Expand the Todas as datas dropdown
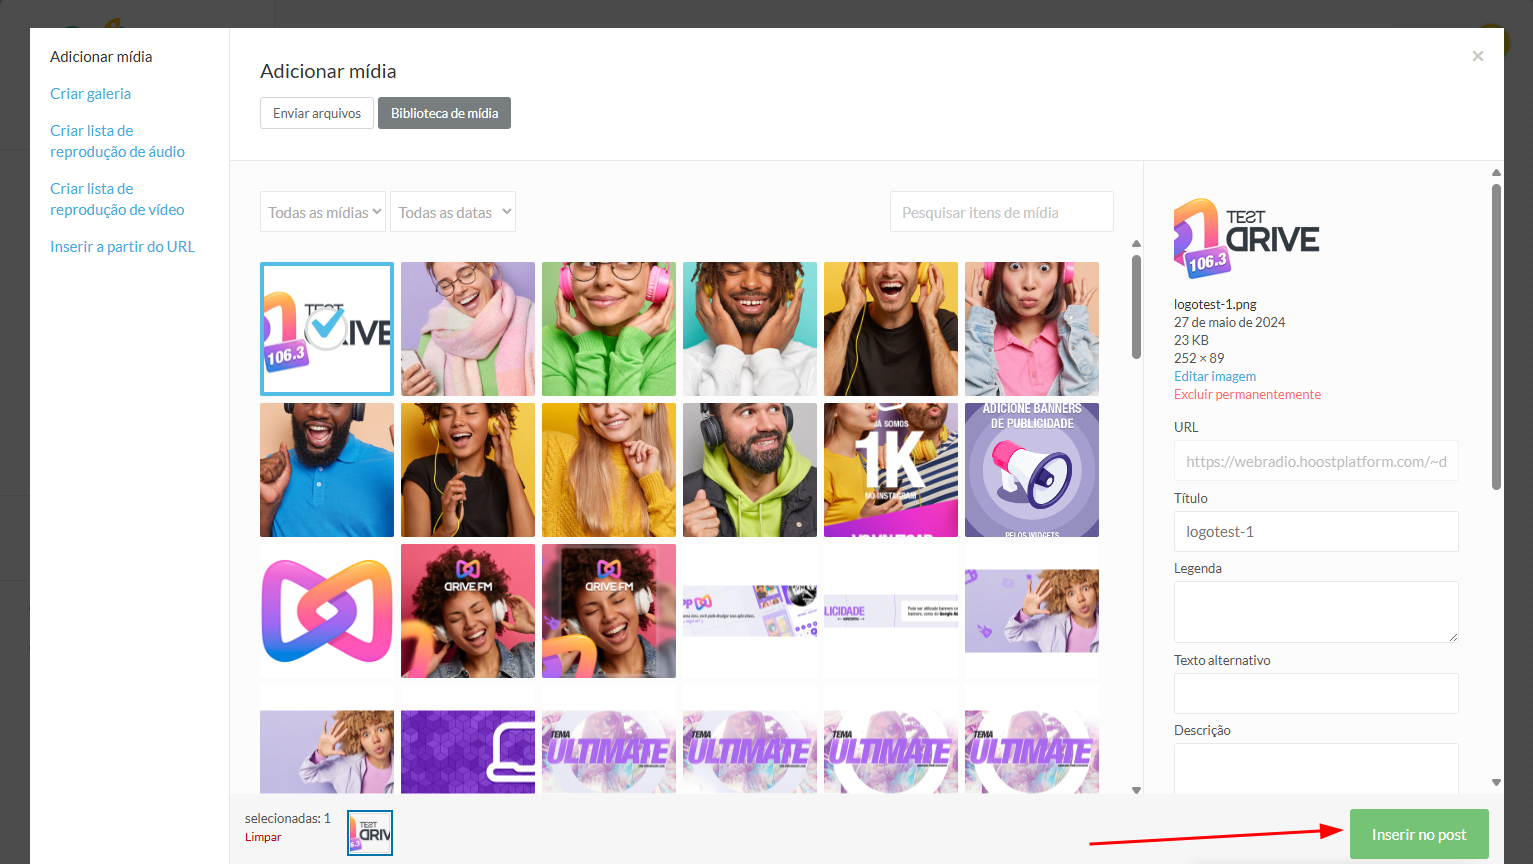Screen dimensions: 1533x864 [453, 212]
